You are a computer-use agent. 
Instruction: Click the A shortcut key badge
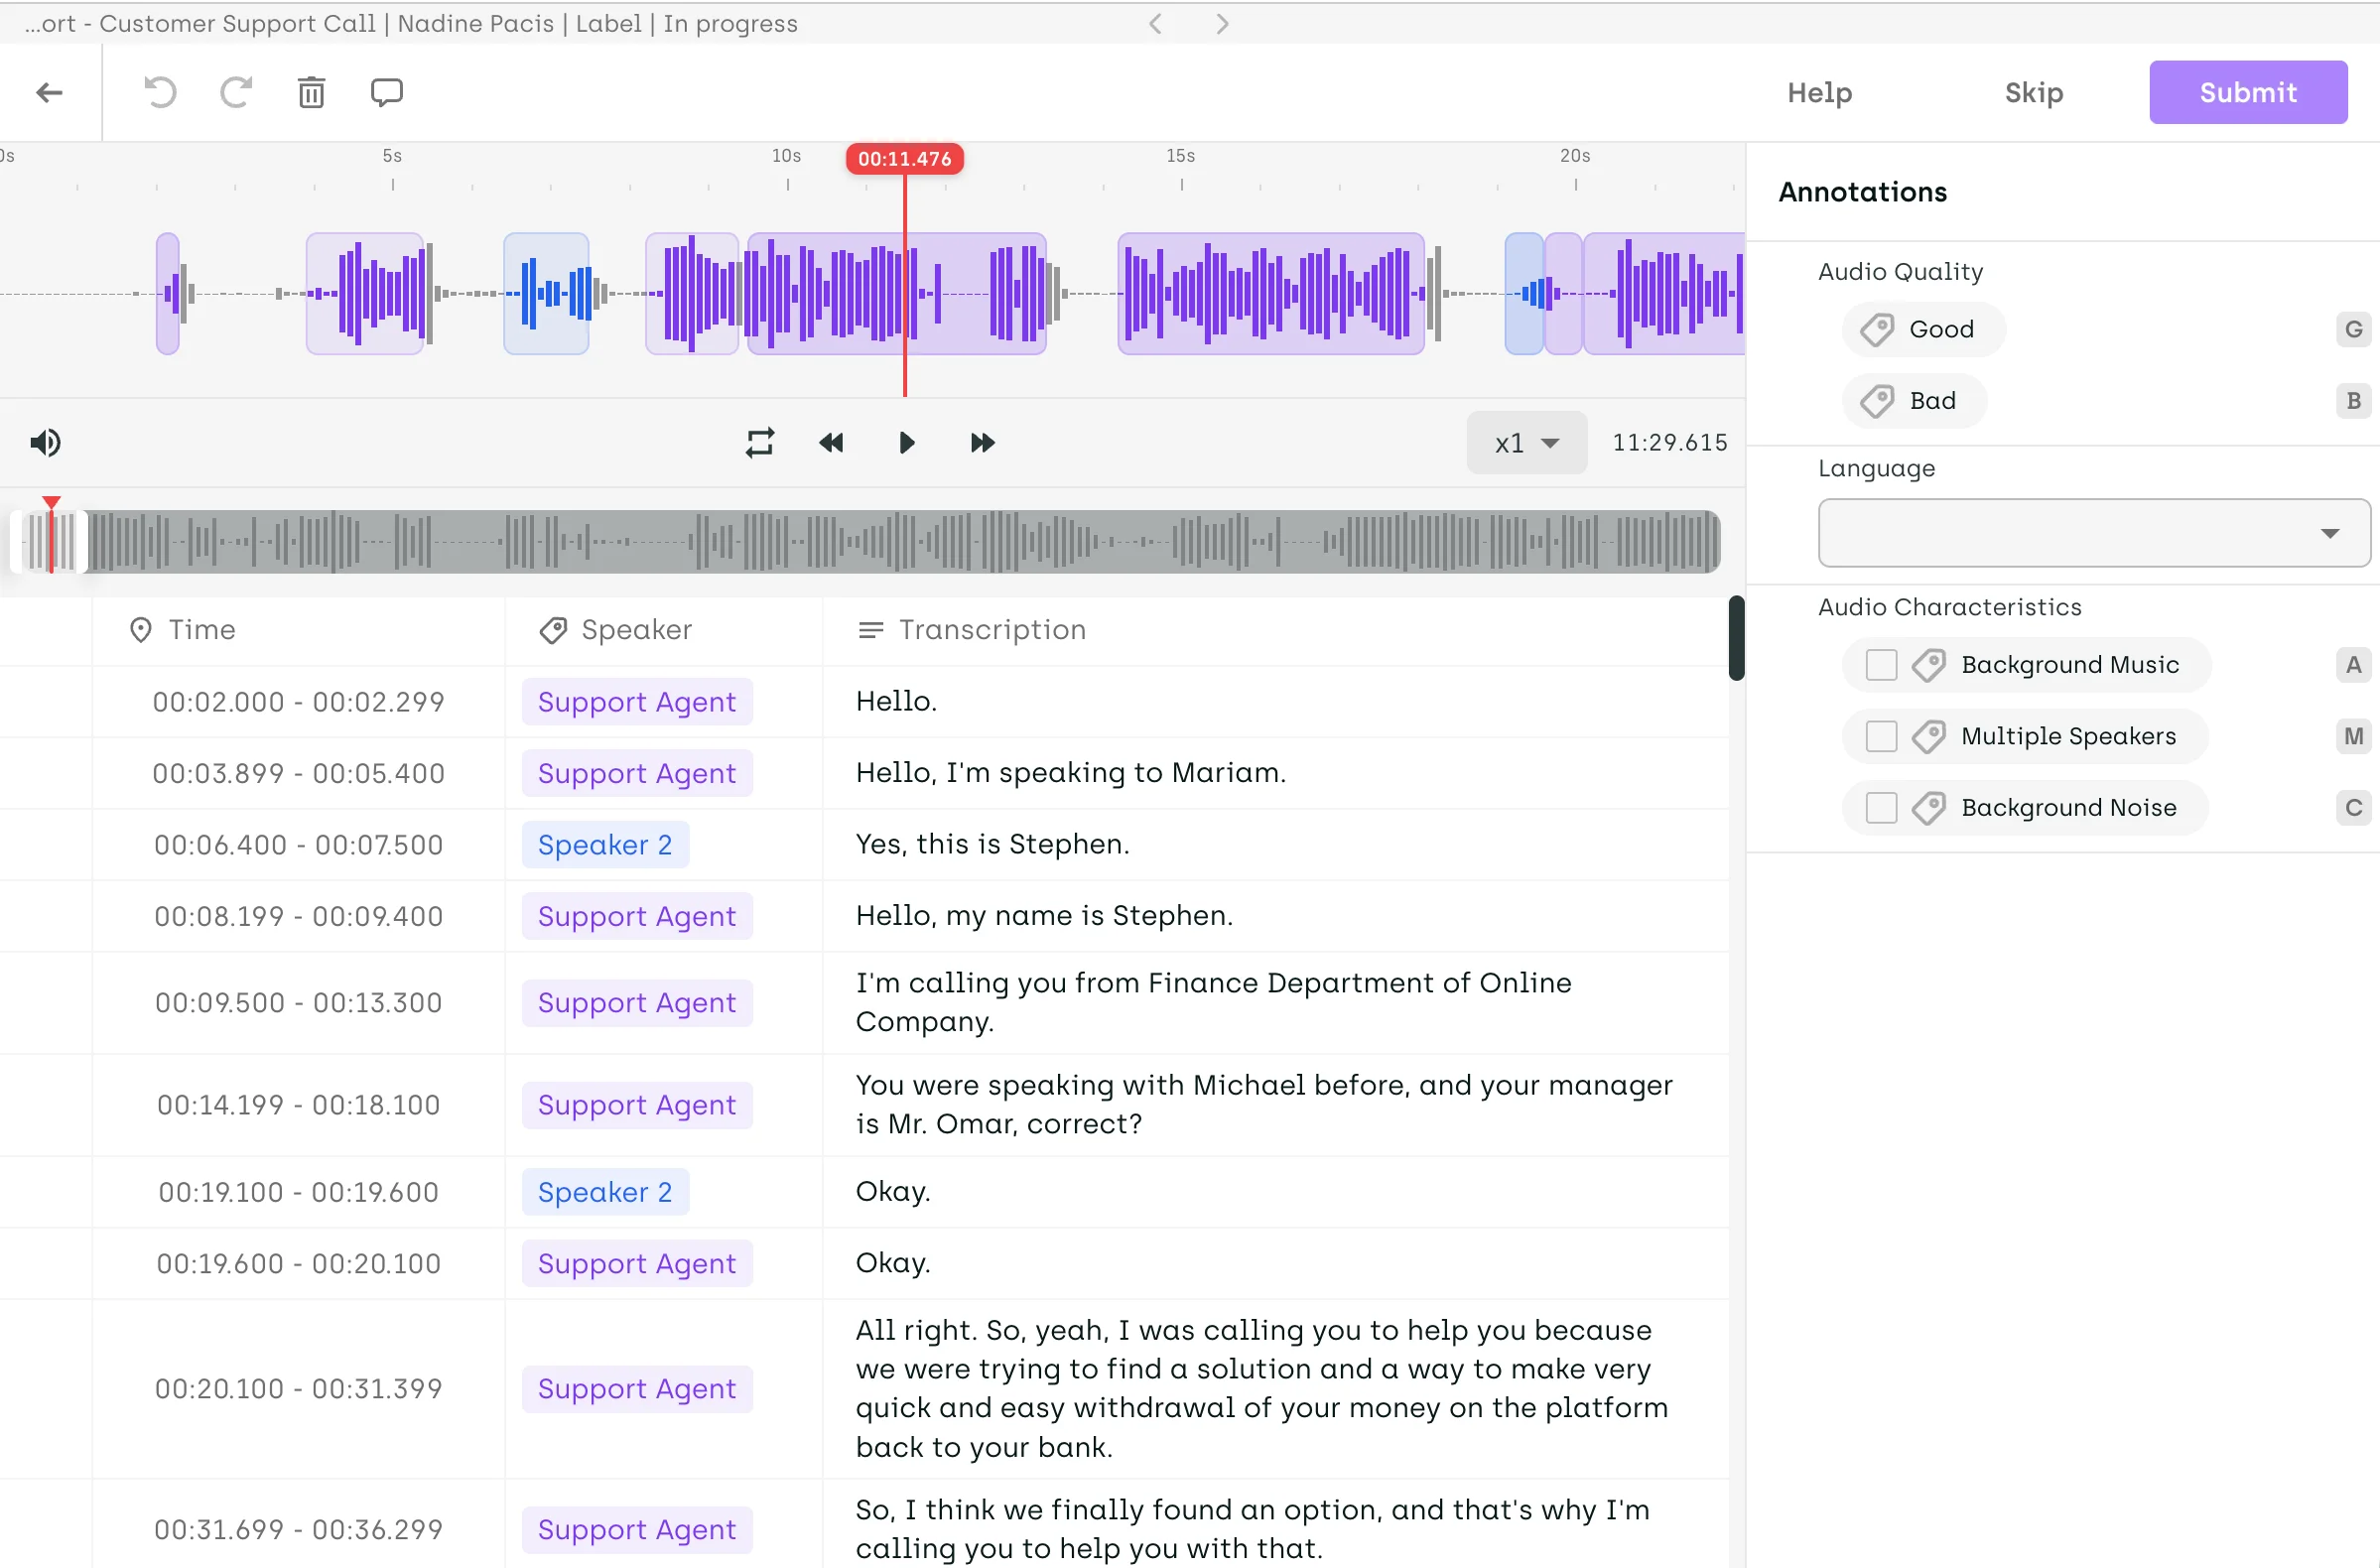tap(2353, 665)
